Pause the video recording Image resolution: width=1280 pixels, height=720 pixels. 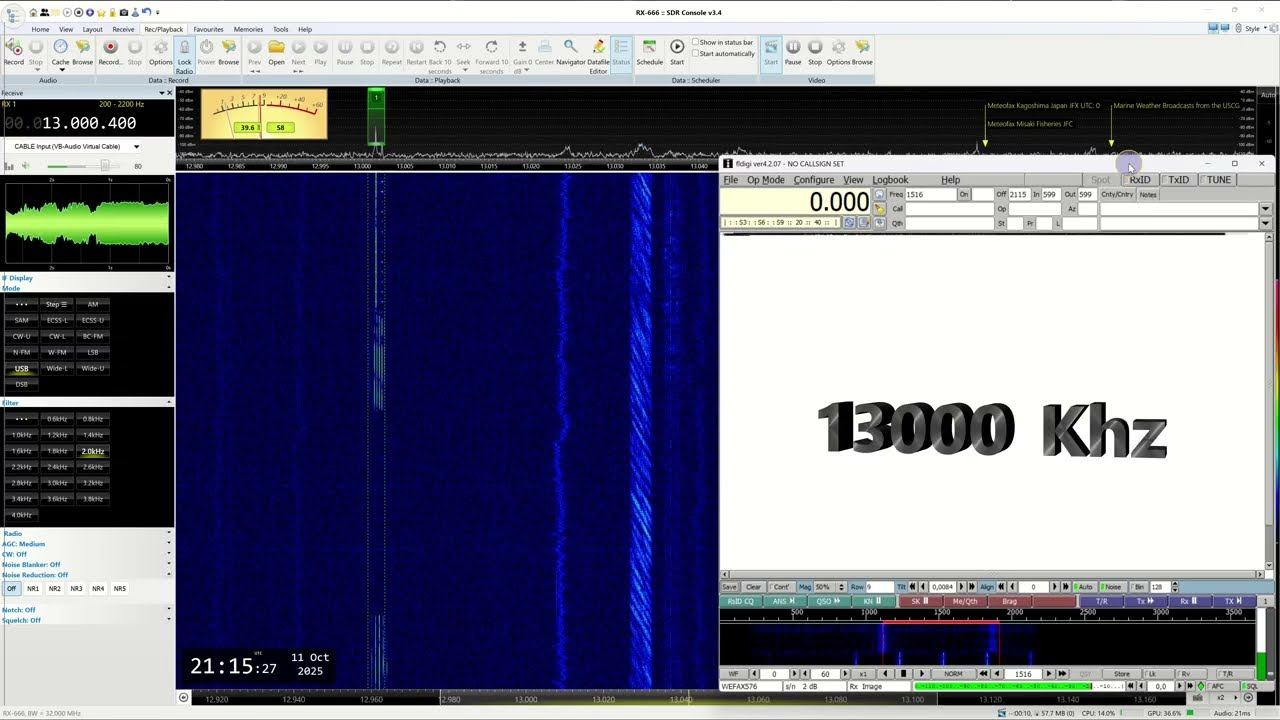(x=793, y=47)
